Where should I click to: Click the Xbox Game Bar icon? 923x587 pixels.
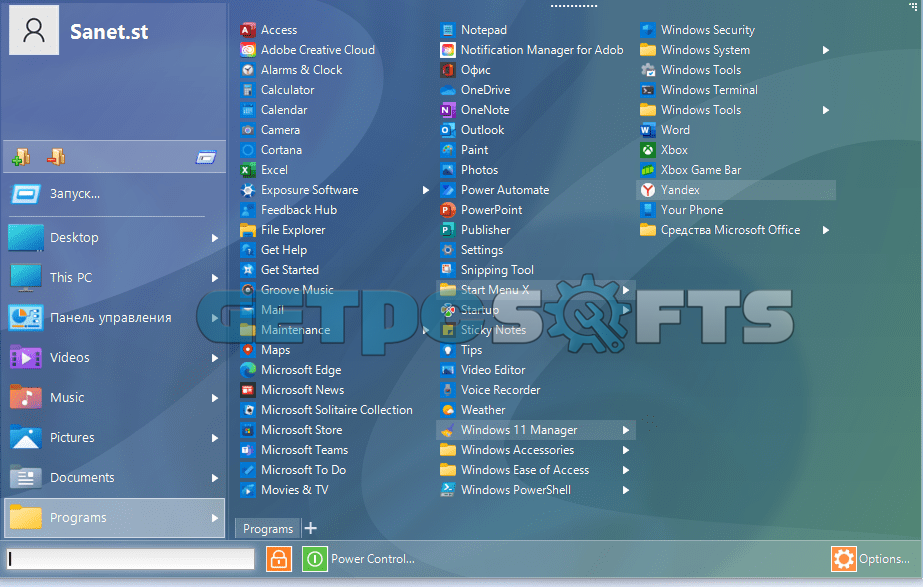pos(648,170)
